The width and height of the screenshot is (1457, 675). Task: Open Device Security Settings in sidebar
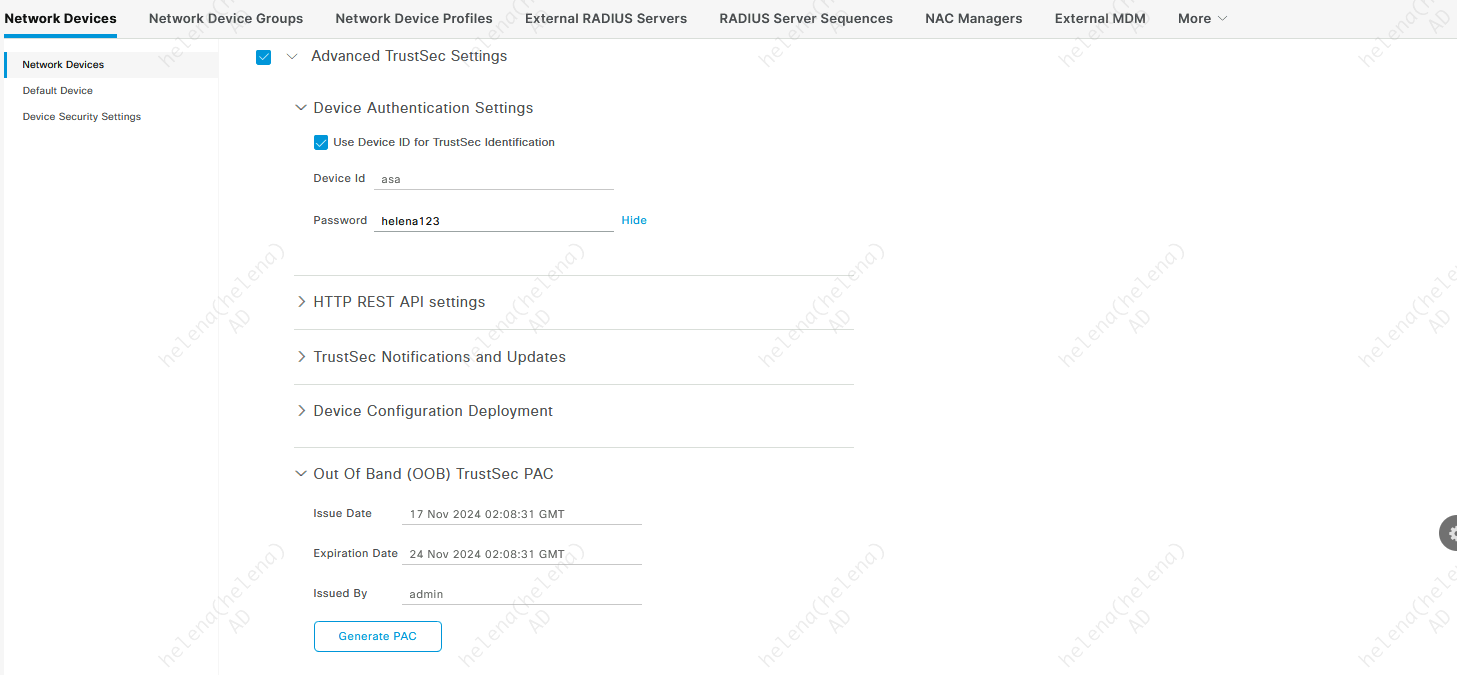(x=82, y=117)
